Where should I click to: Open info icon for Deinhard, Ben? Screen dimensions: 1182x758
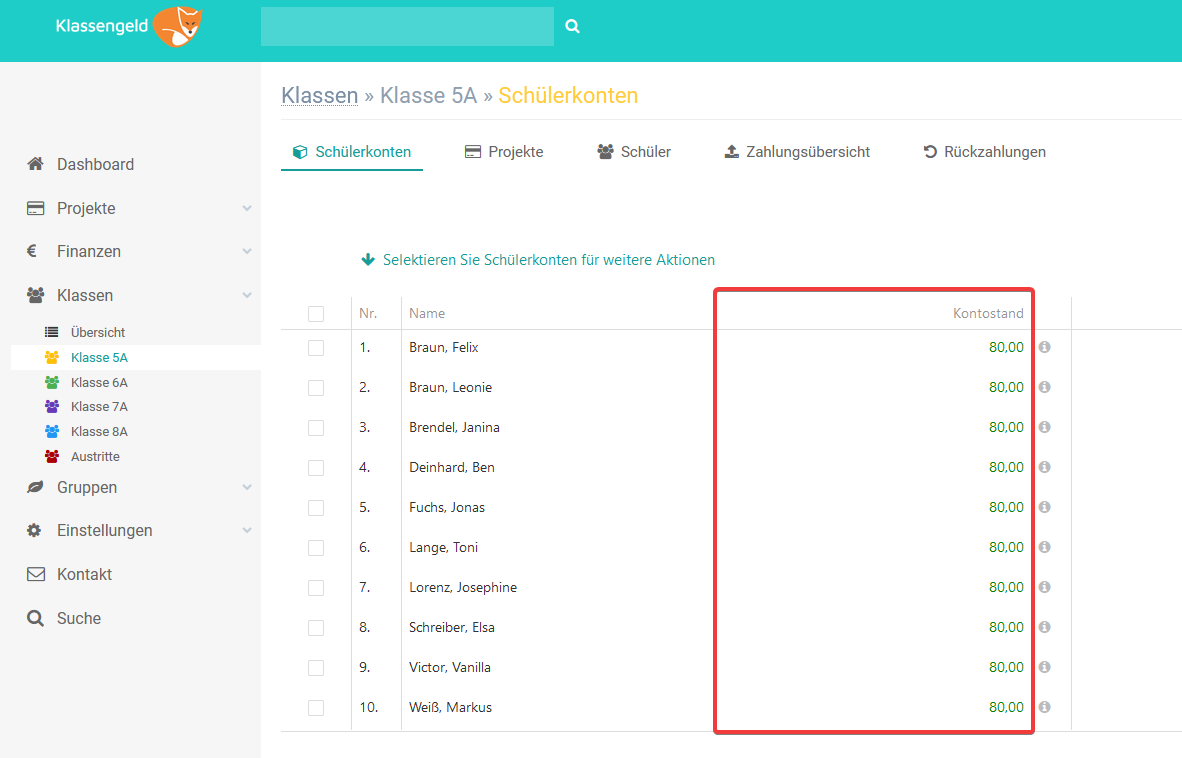(1045, 466)
